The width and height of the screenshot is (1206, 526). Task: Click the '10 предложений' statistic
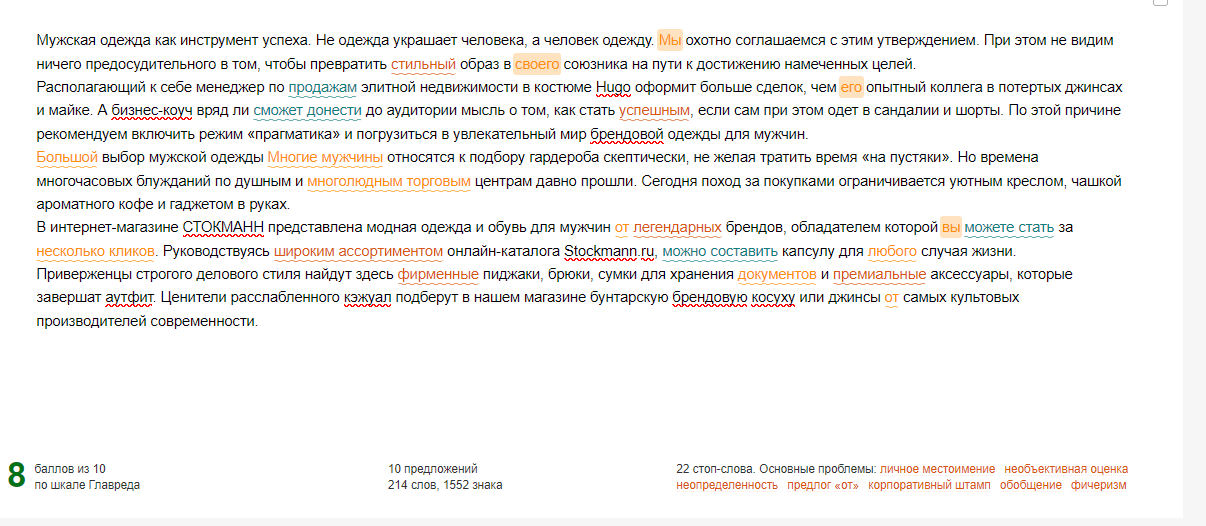click(x=433, y=469)
